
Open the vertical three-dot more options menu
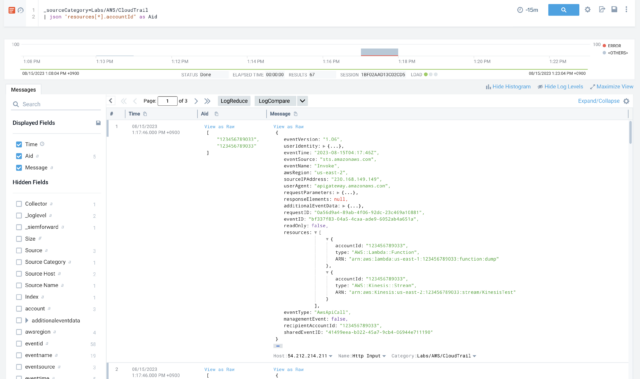coord(626,9)
